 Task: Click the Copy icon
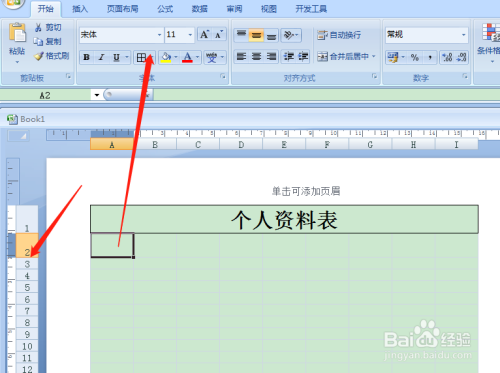click(x=38, y=41)
